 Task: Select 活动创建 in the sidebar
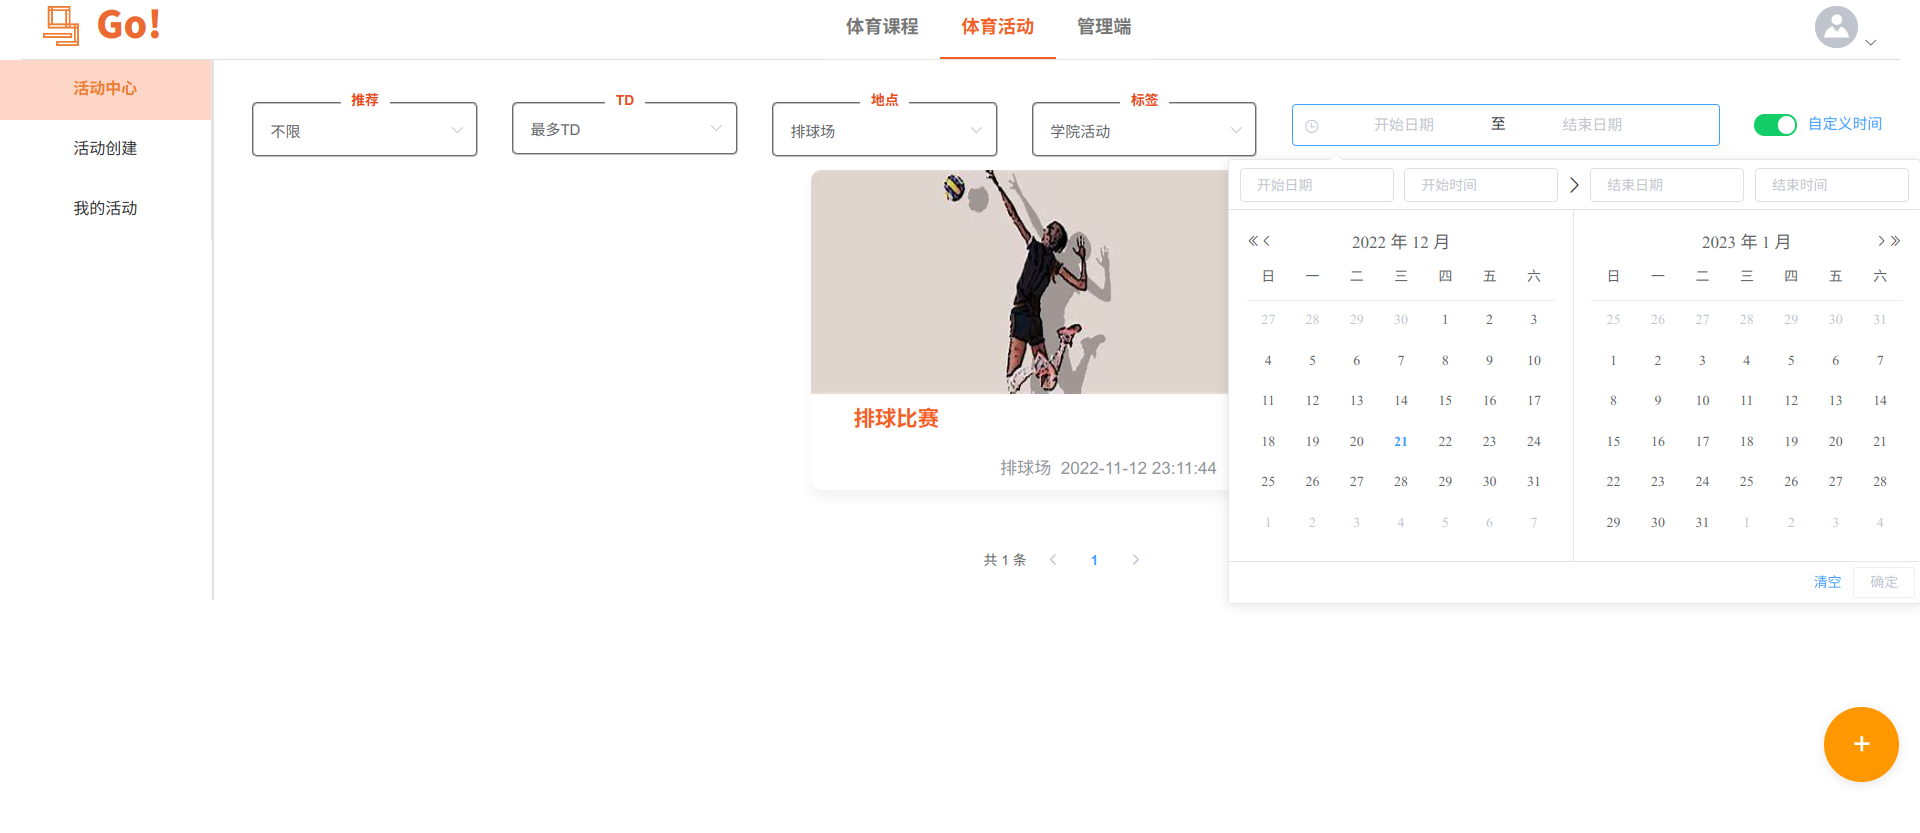105,148
